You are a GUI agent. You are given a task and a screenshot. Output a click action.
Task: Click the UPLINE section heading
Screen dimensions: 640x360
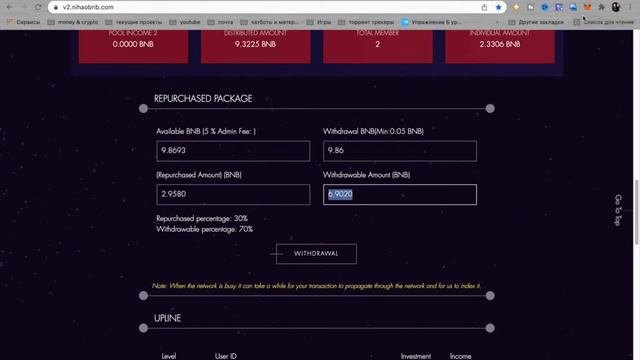pos(167,318)
